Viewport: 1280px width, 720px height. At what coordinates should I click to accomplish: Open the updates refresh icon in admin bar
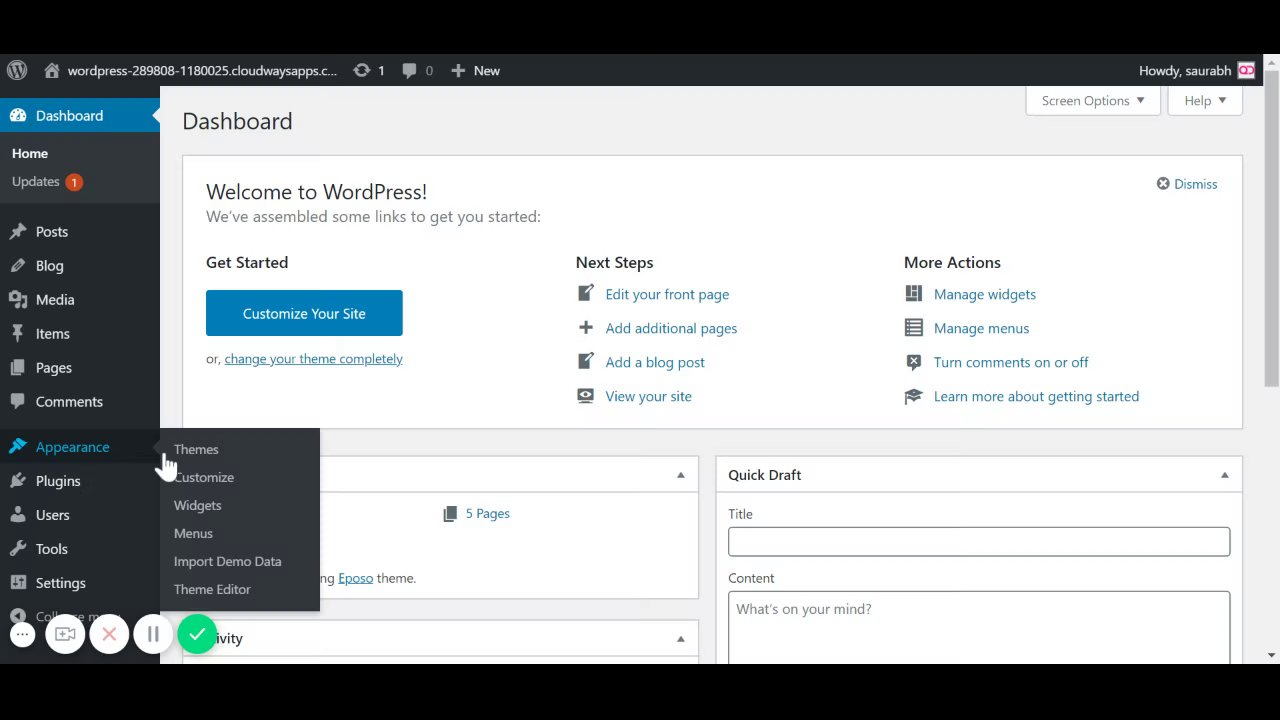coord(362,70)
